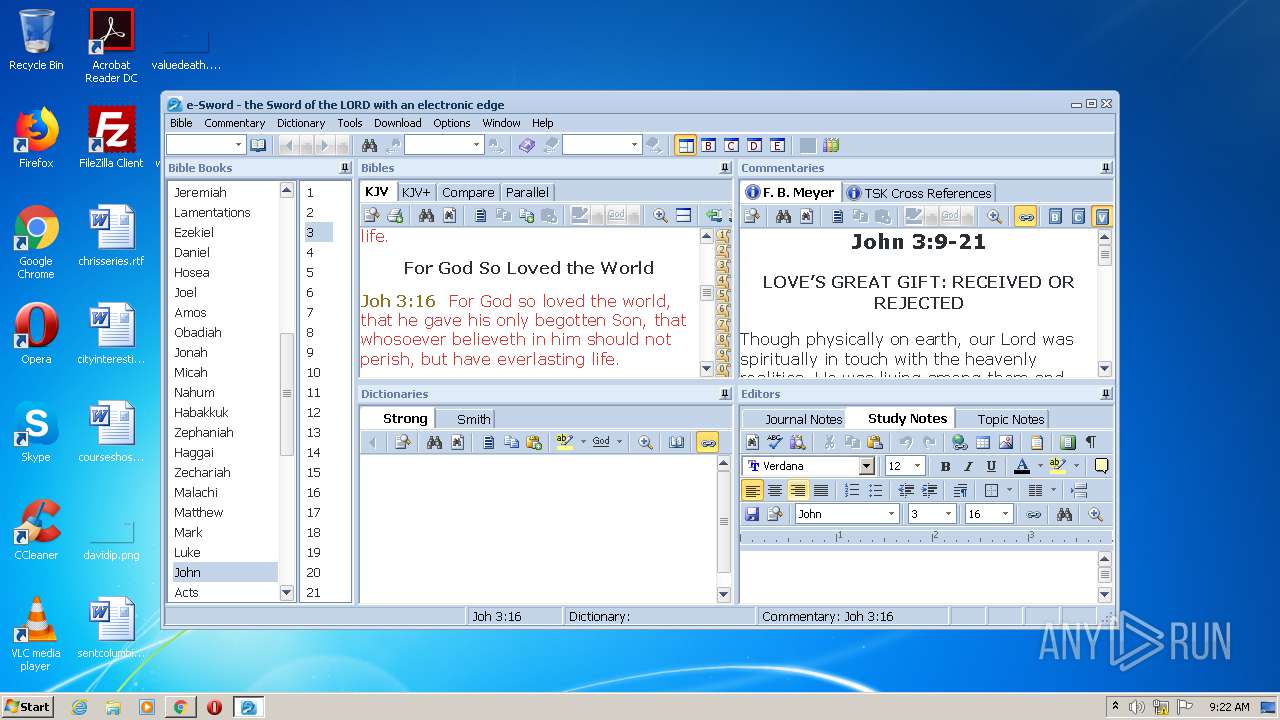Open the Commentary menu
The width and height of the screenshot is (1280, 720).
[235, 123]
